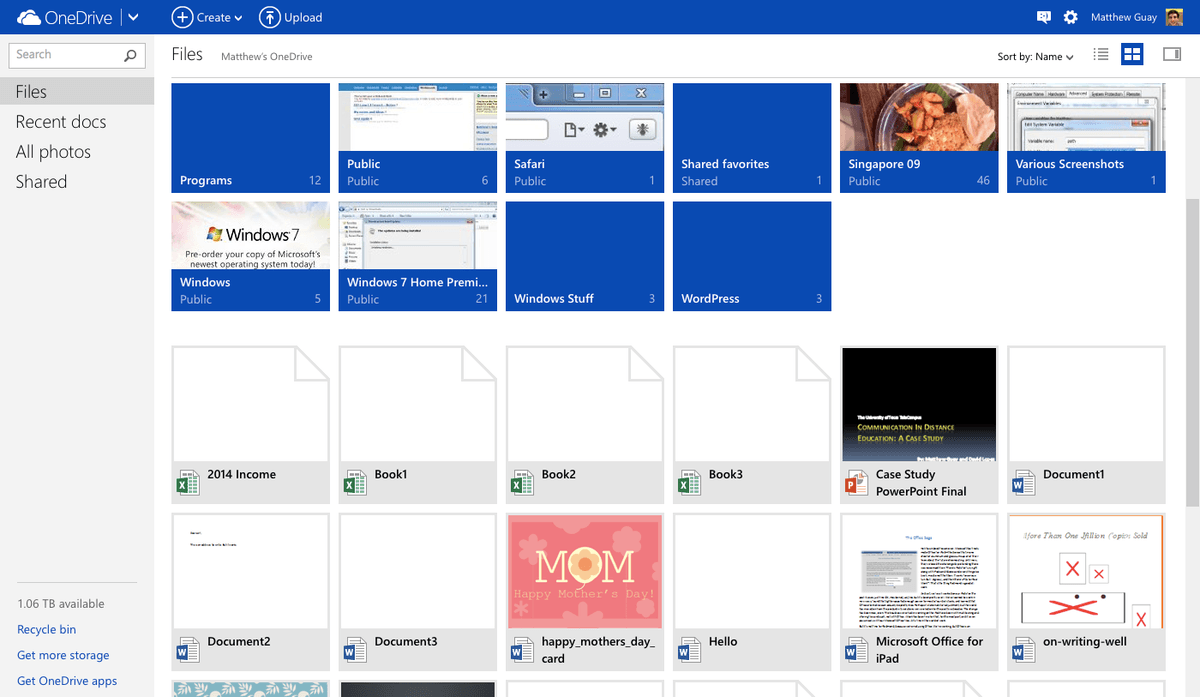1200x697 pixels.
Task: Click Excel icon of Book3
Action: point(688,484)
